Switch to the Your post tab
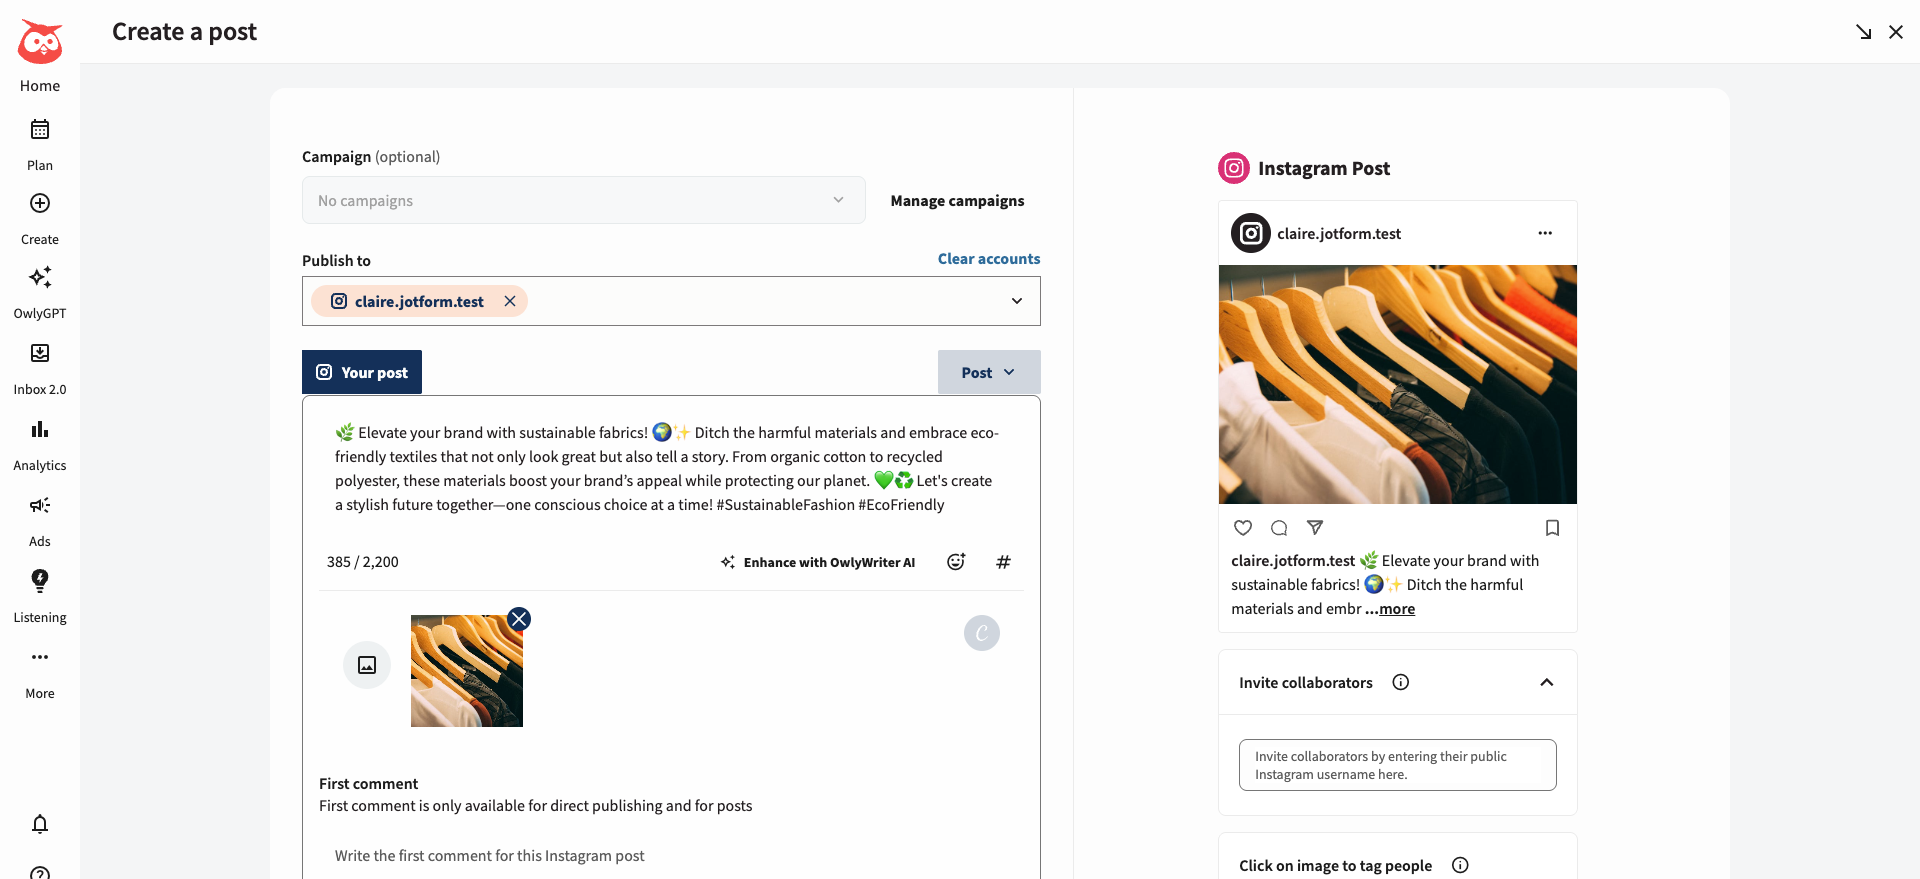This screenshot has width=1920, height=879. [361, 372]
